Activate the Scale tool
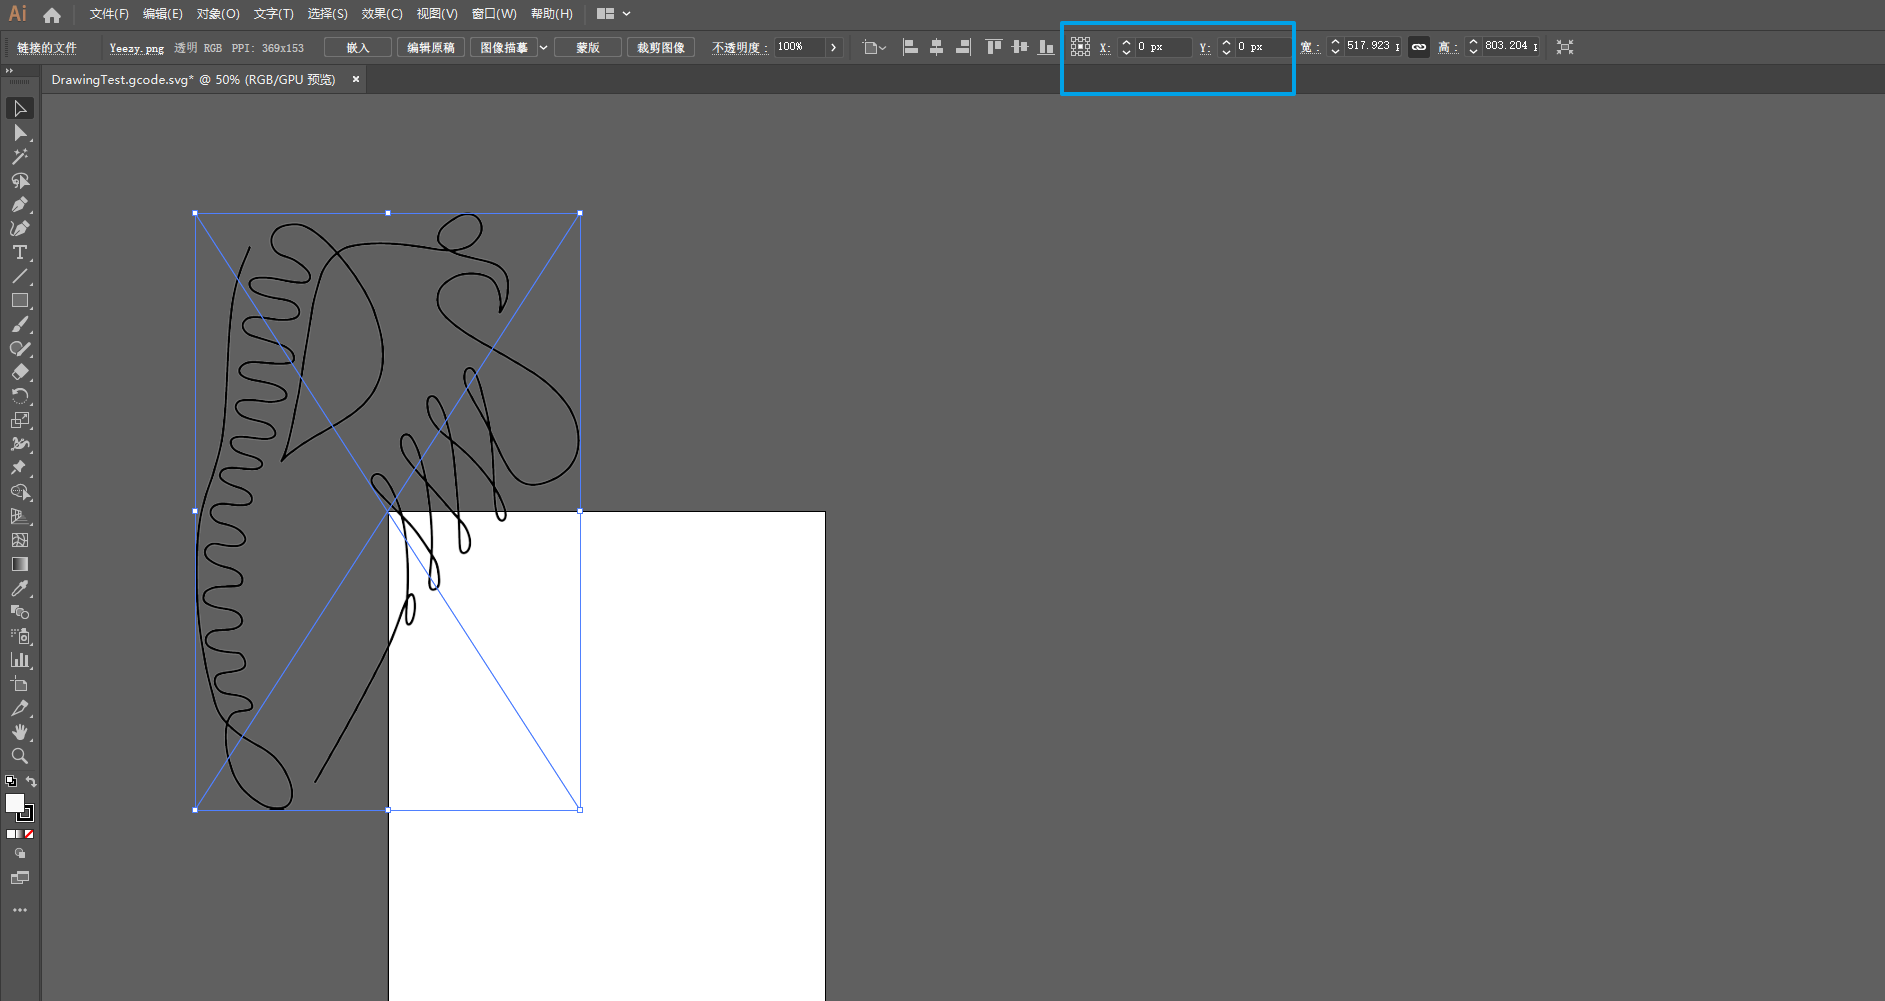The image size is (1885, 1001). click(20, 420)
